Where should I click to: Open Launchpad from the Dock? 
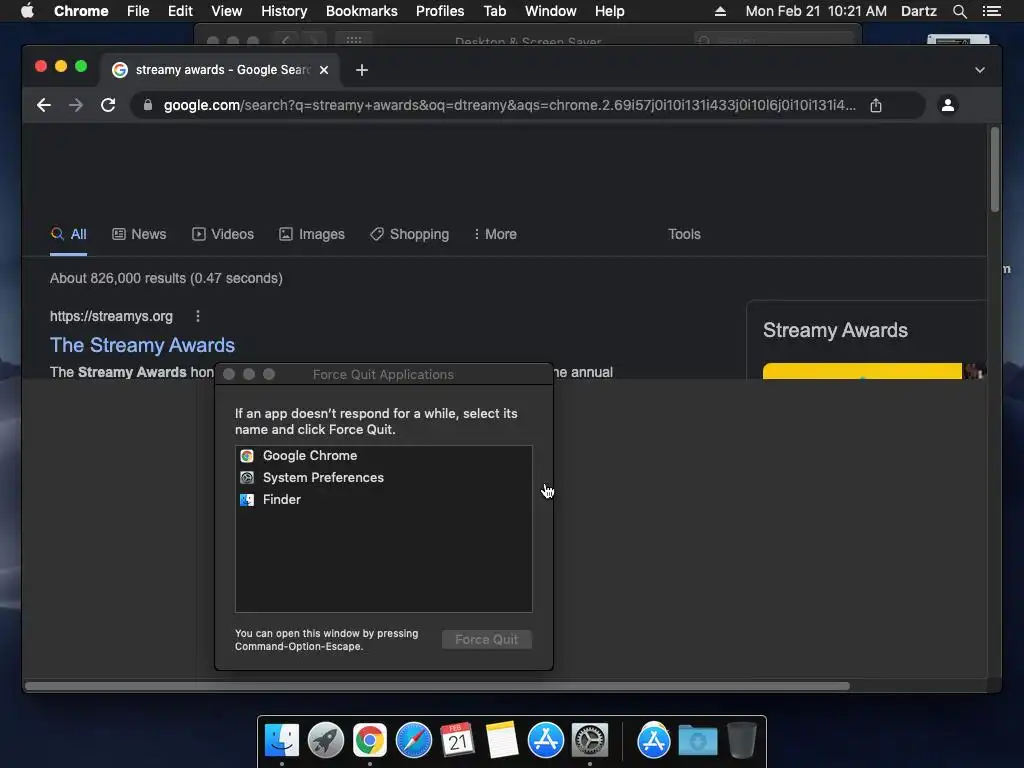click(x=325, y=740)
